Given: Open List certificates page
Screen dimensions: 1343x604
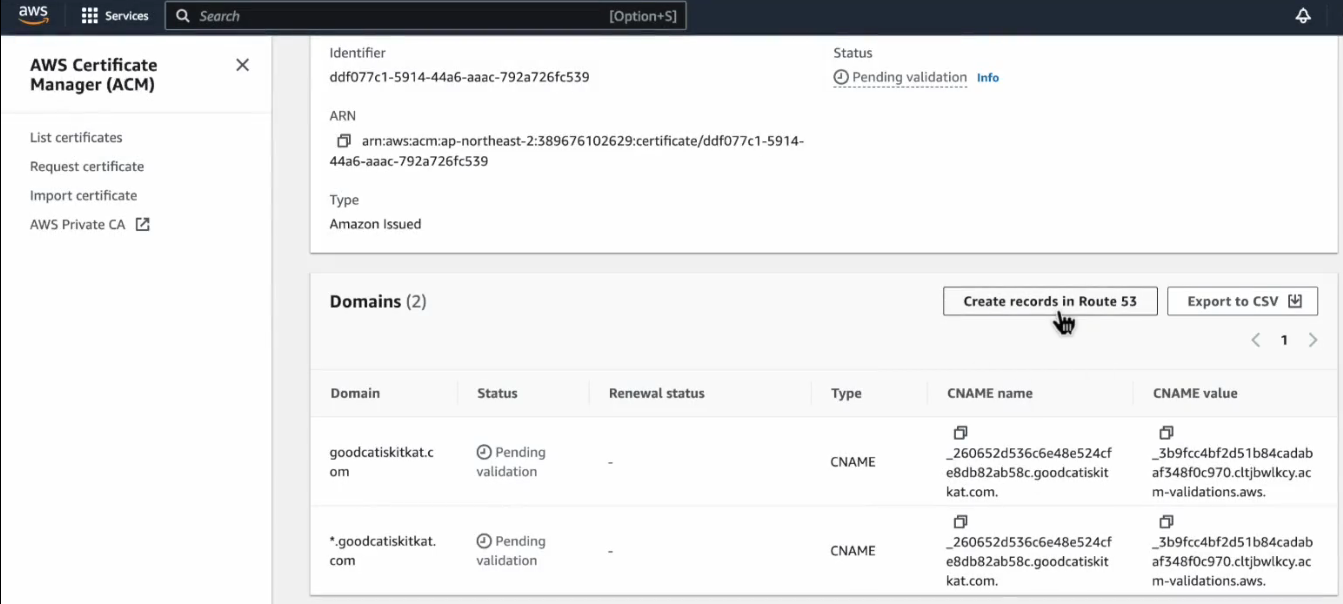Looking at the screenshot, I should tap(76, 137).
